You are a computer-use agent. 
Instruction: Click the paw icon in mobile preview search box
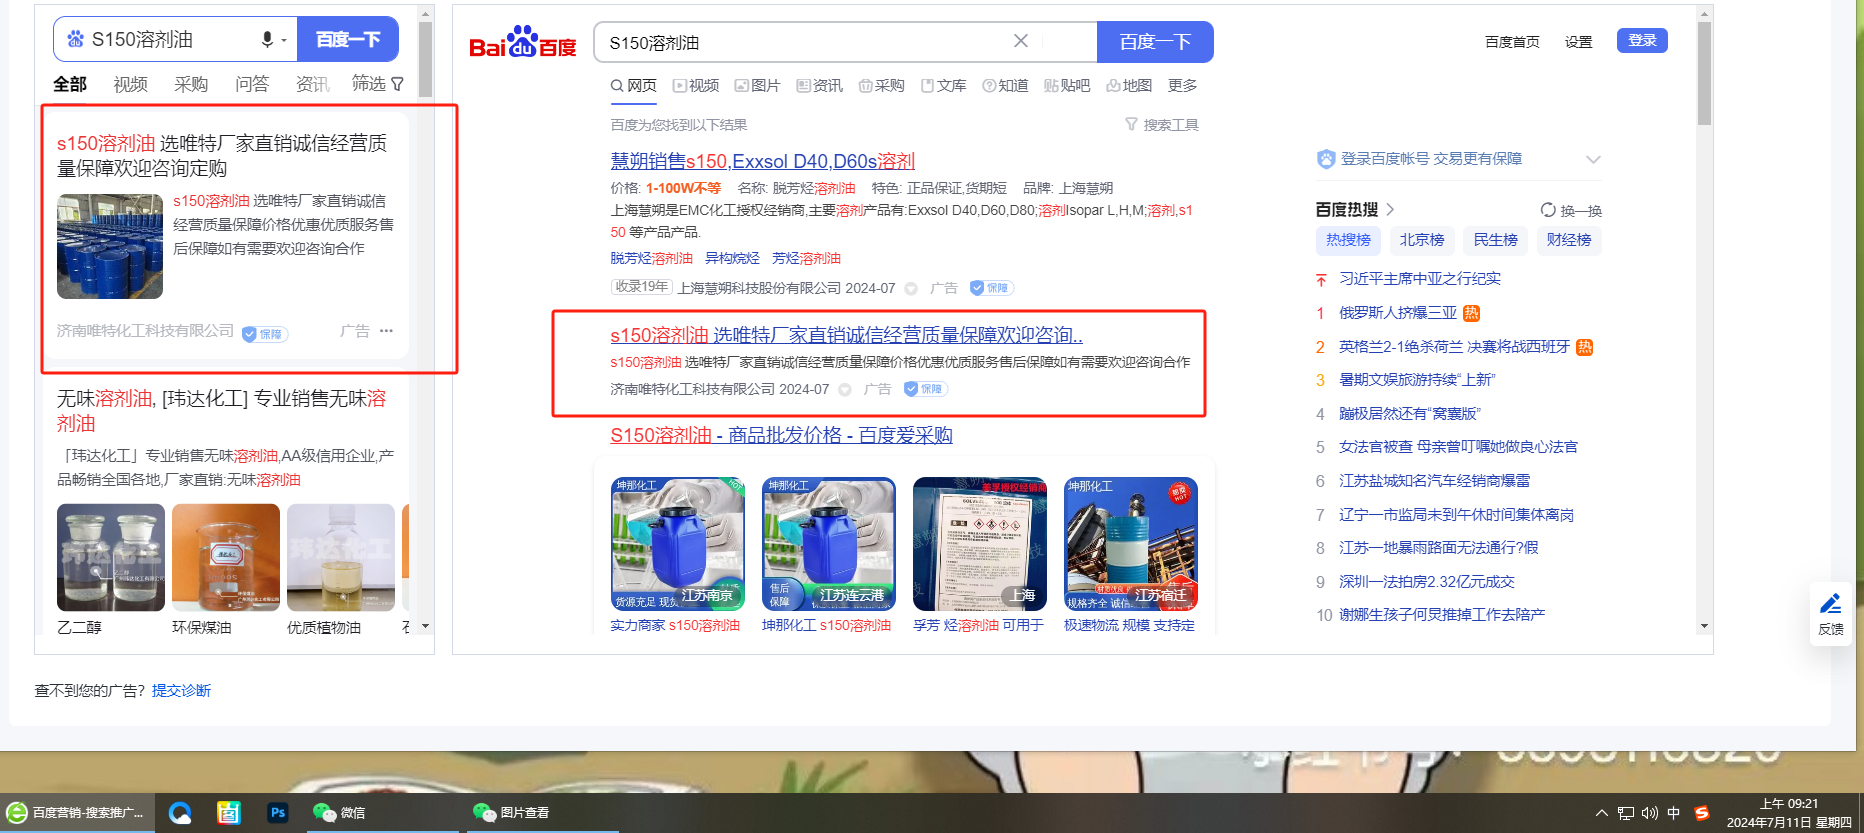75,39
